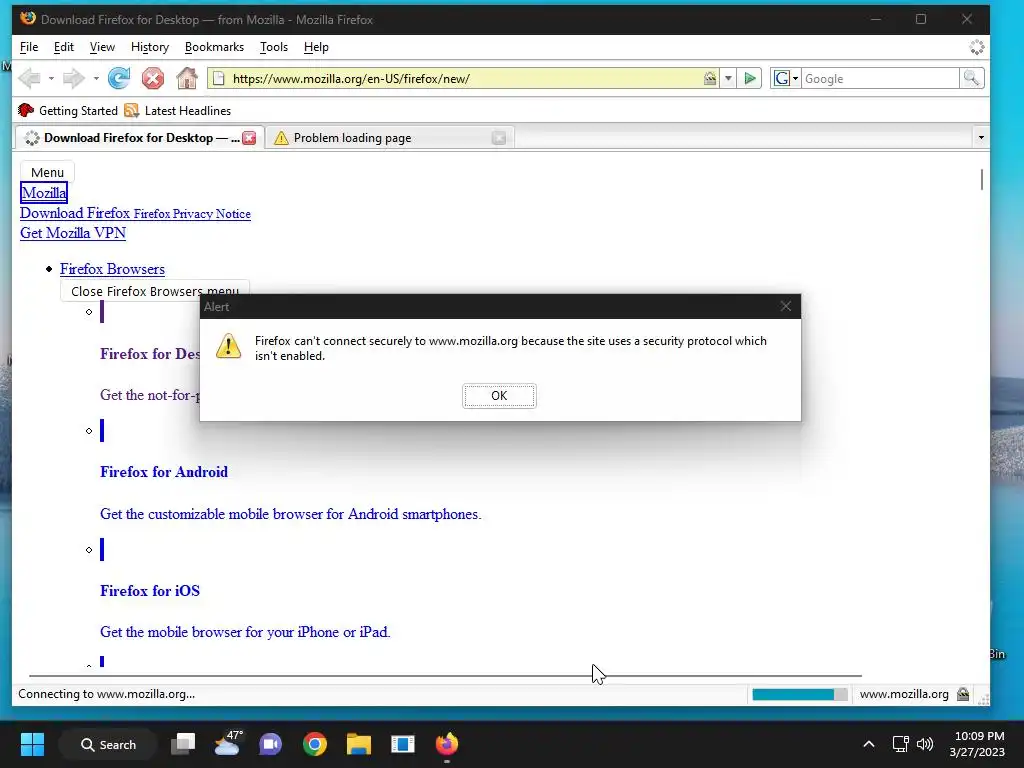Open the Tools menu
1024x768 pixels.
coord(274,47)
